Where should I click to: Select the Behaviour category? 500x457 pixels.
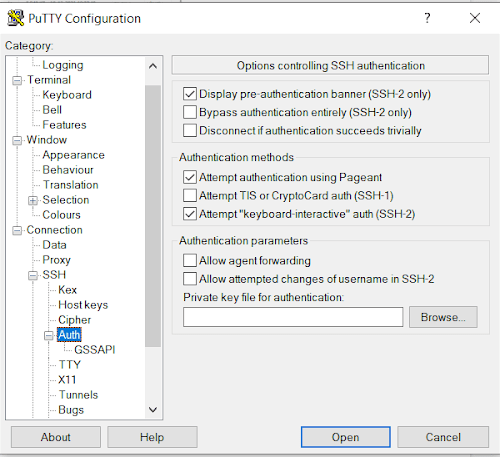point(68,170)
